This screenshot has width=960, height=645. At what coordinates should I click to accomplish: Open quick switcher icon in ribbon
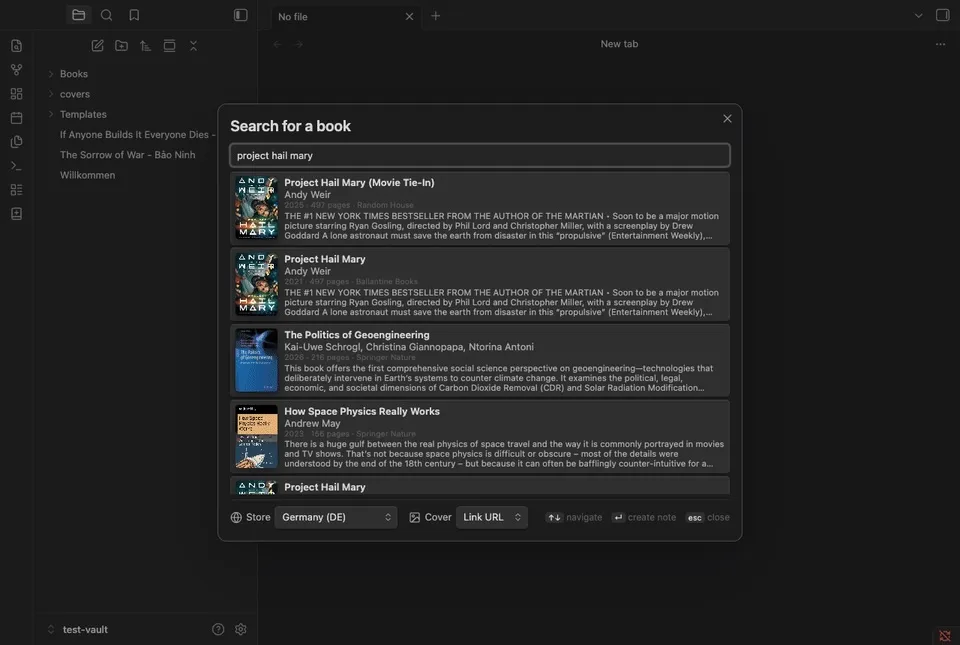pos(17,46)
